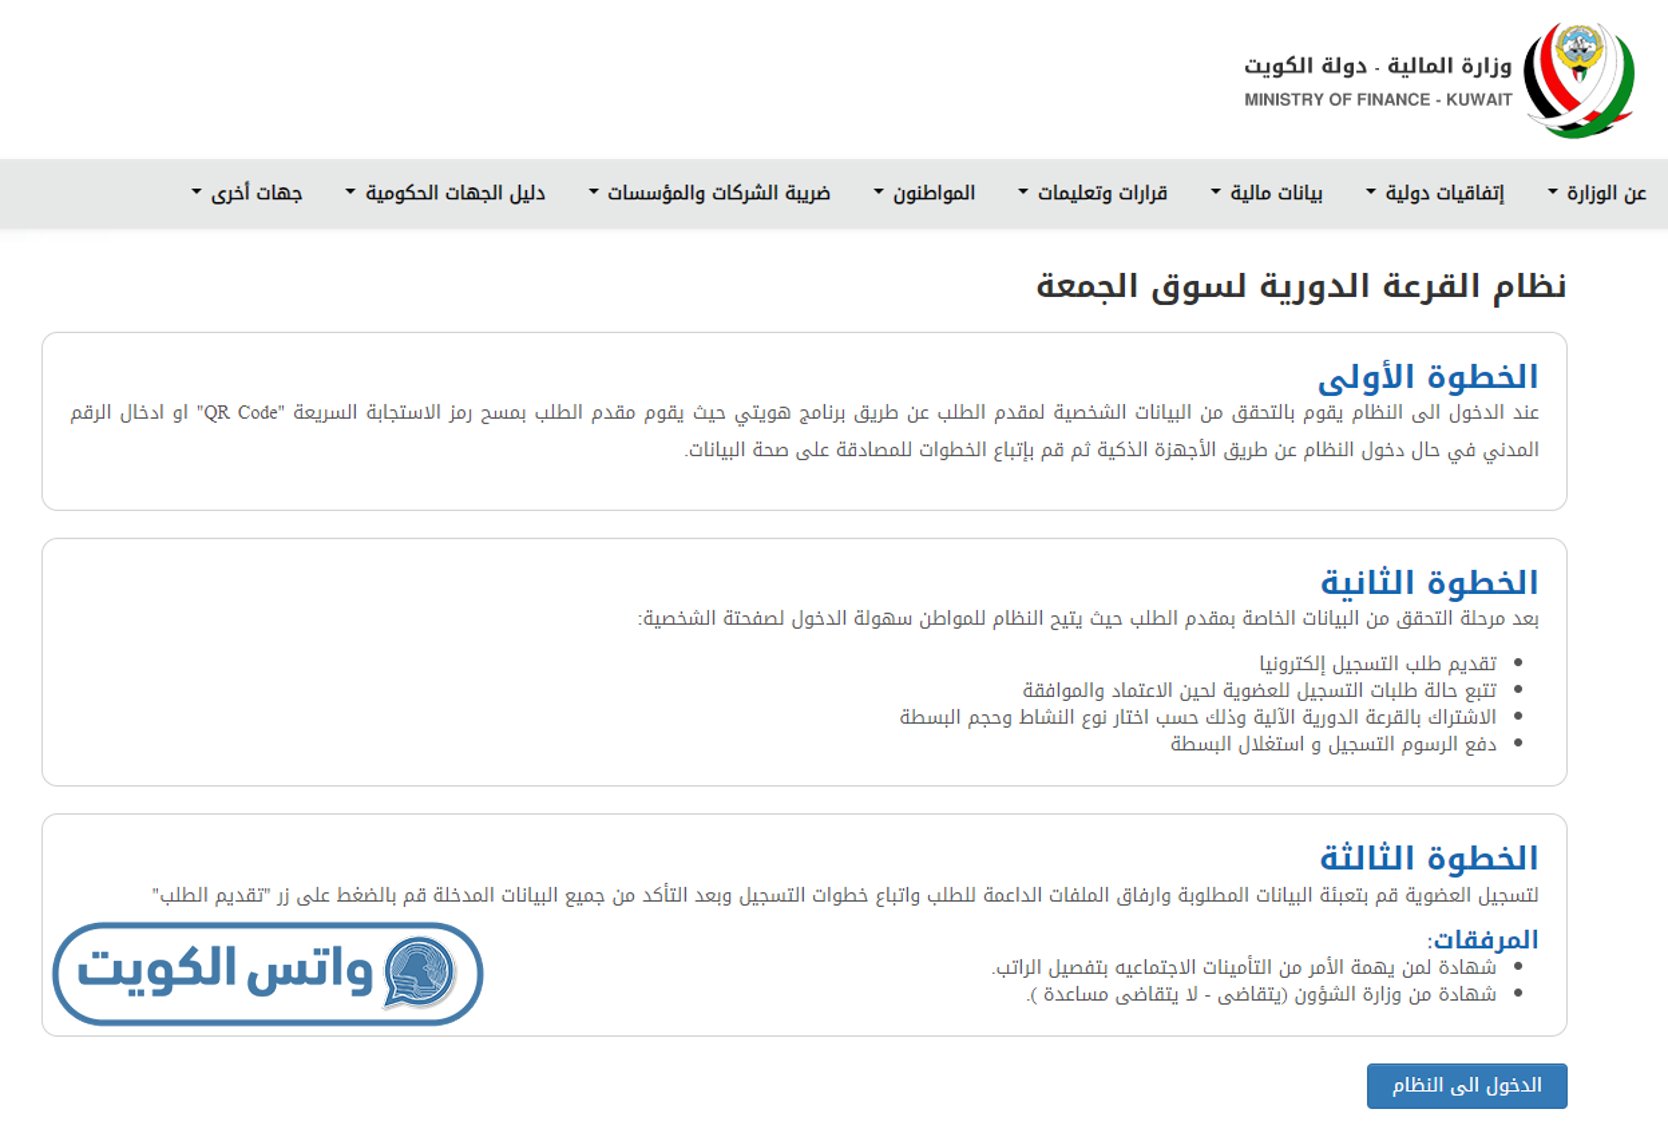Screen dimensions: 1668x1125
Task: Open the قرارات وتعليمات menu item
Action: point(1102,193)
